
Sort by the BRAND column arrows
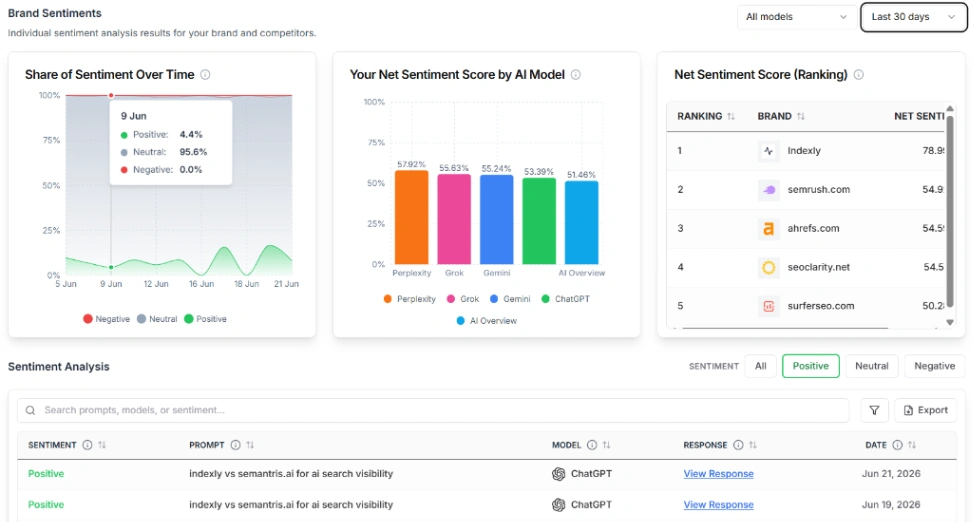pyautogui.click(x=801, y=117)
